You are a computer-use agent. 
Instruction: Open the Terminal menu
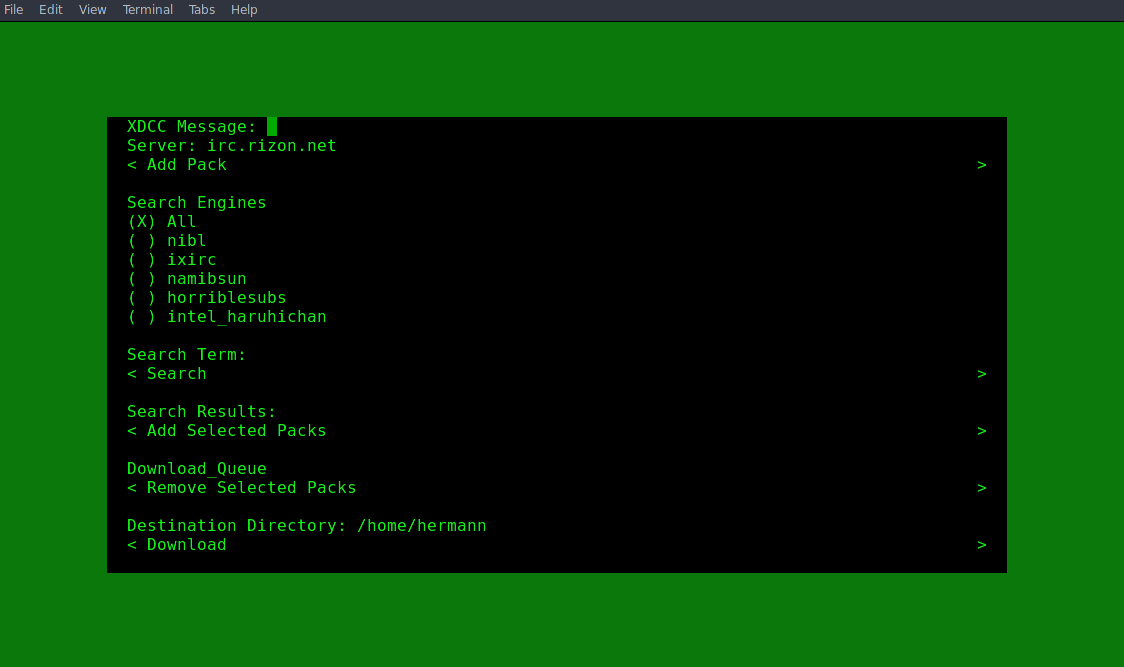pyautogui.click(x=148, y=9)
